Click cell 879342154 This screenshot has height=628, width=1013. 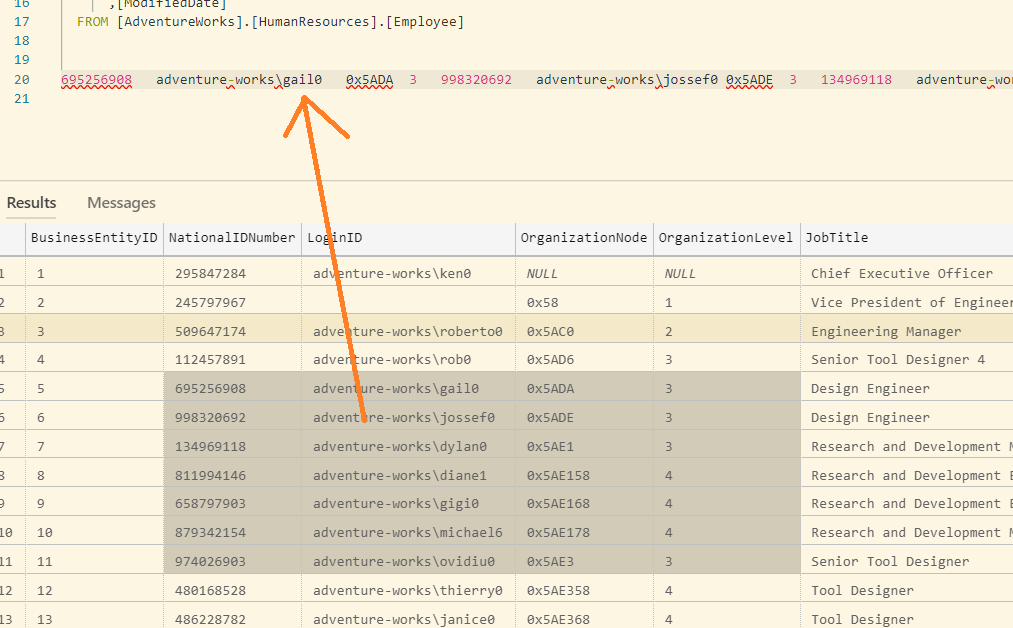point(233,532)
